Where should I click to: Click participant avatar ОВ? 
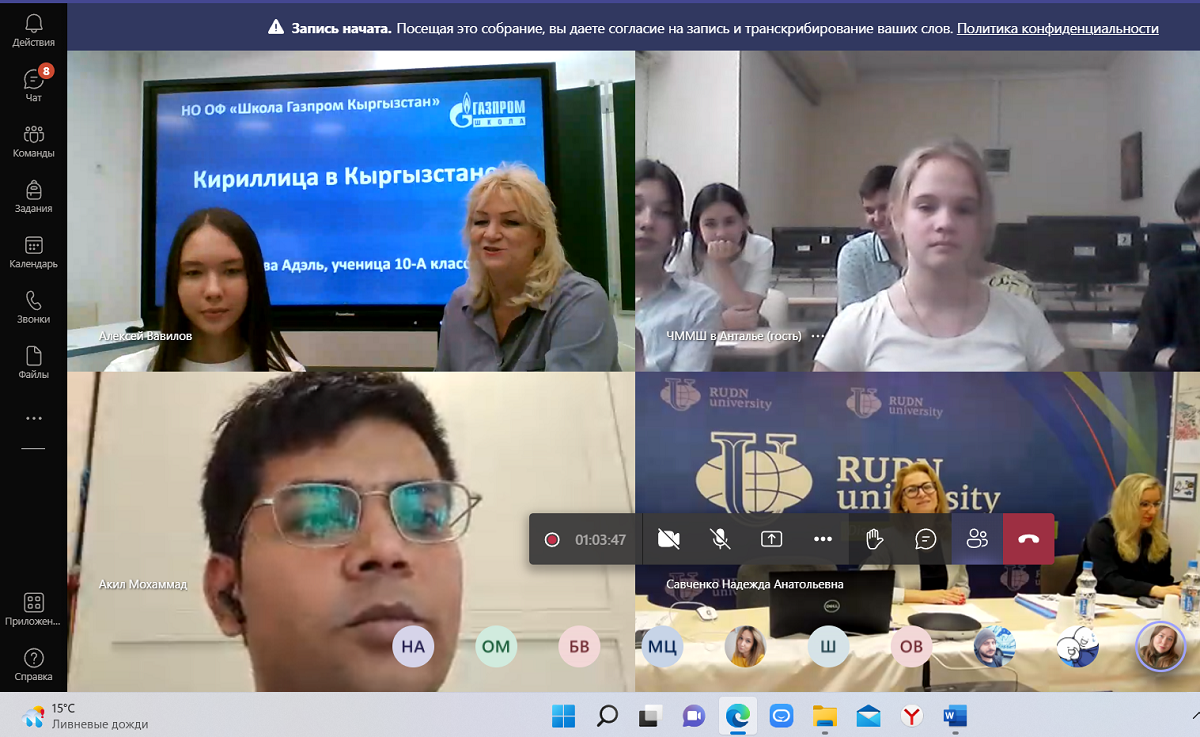pos(911,646)
